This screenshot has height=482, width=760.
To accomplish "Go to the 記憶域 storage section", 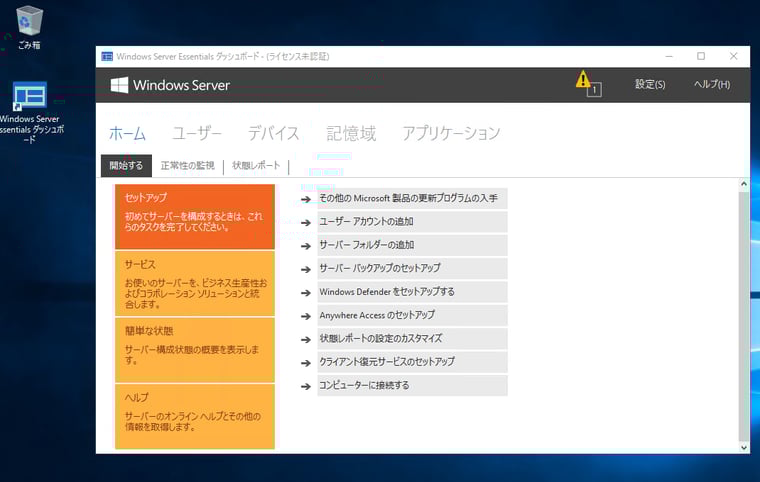I will coord(351,133).
